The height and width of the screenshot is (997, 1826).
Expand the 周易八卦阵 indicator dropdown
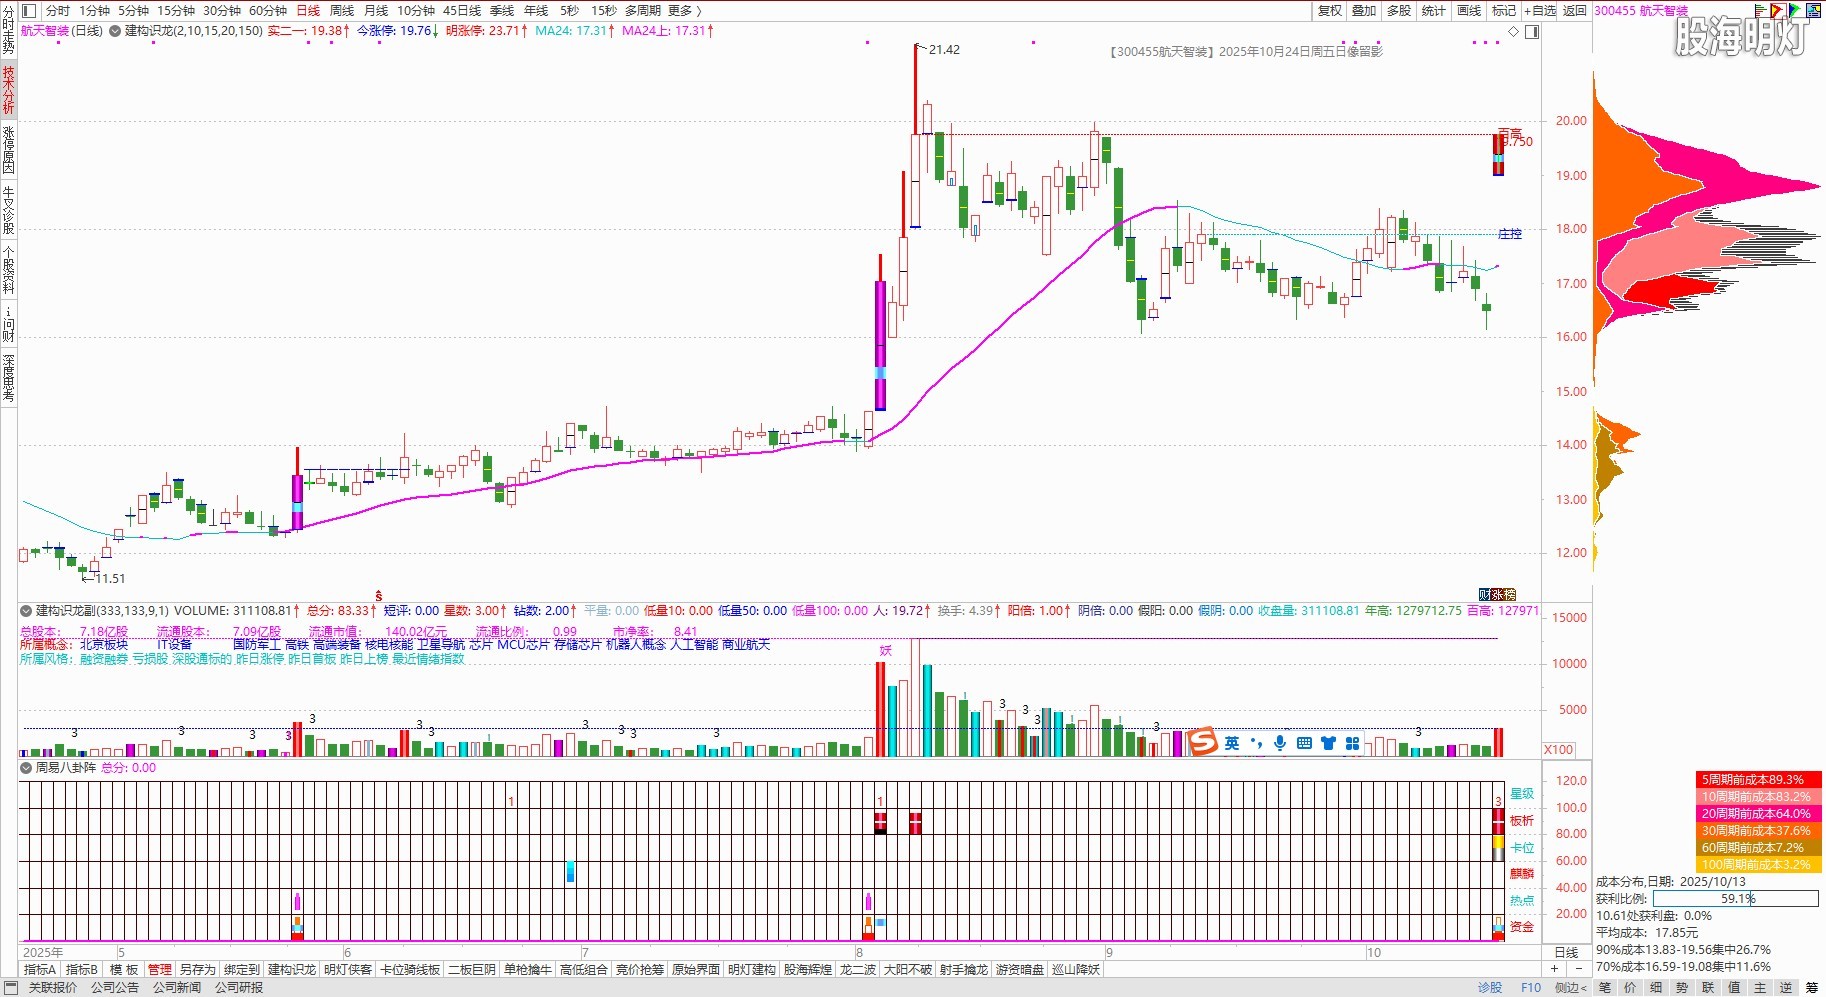(26, 768)
